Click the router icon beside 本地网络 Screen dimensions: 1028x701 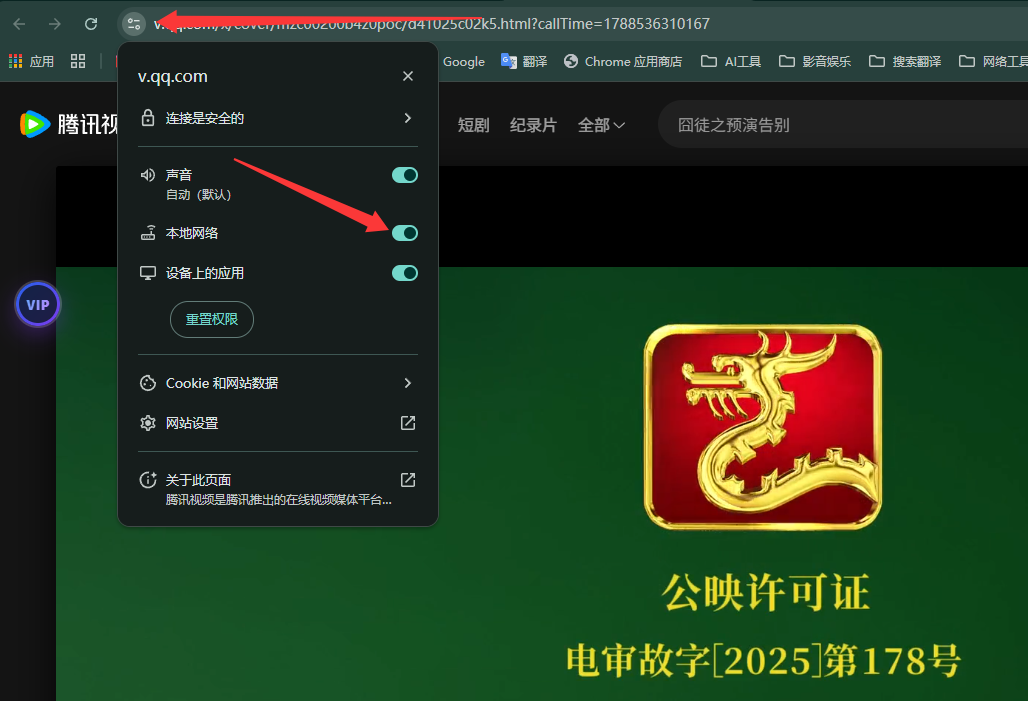pos(148,233)
